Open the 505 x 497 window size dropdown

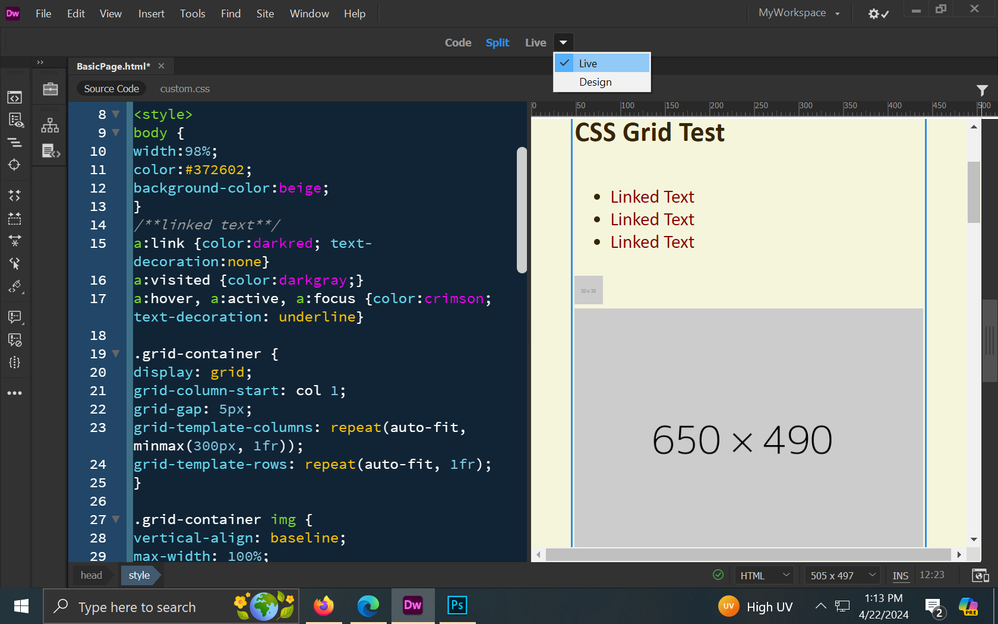[841, 576]
